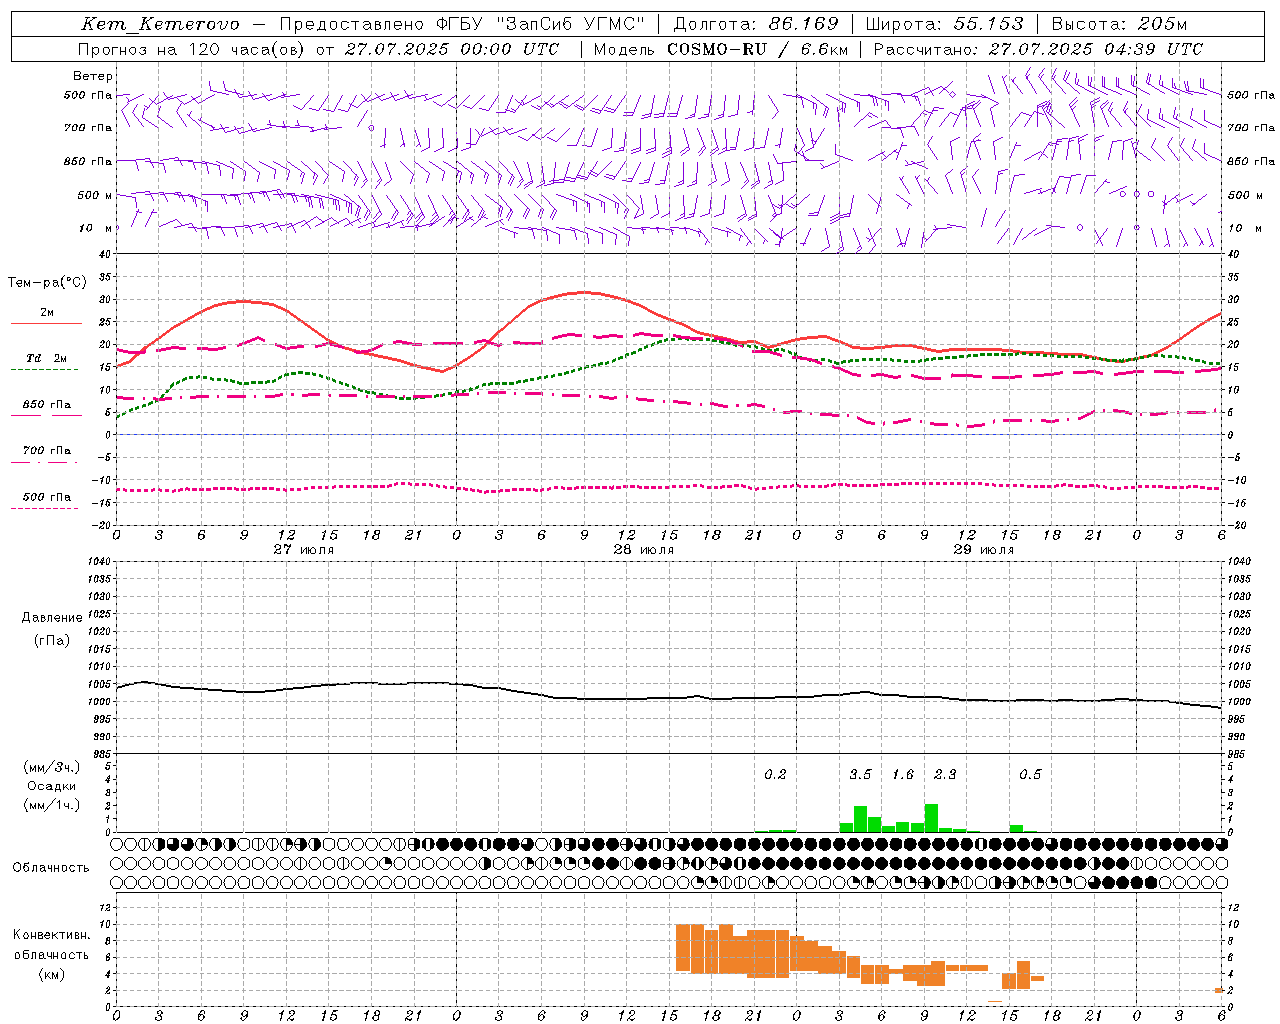This screenshot has height=1024, width=1280.
Task: Click the 2.3 precipitation total
Action: (x=945, y=774)
